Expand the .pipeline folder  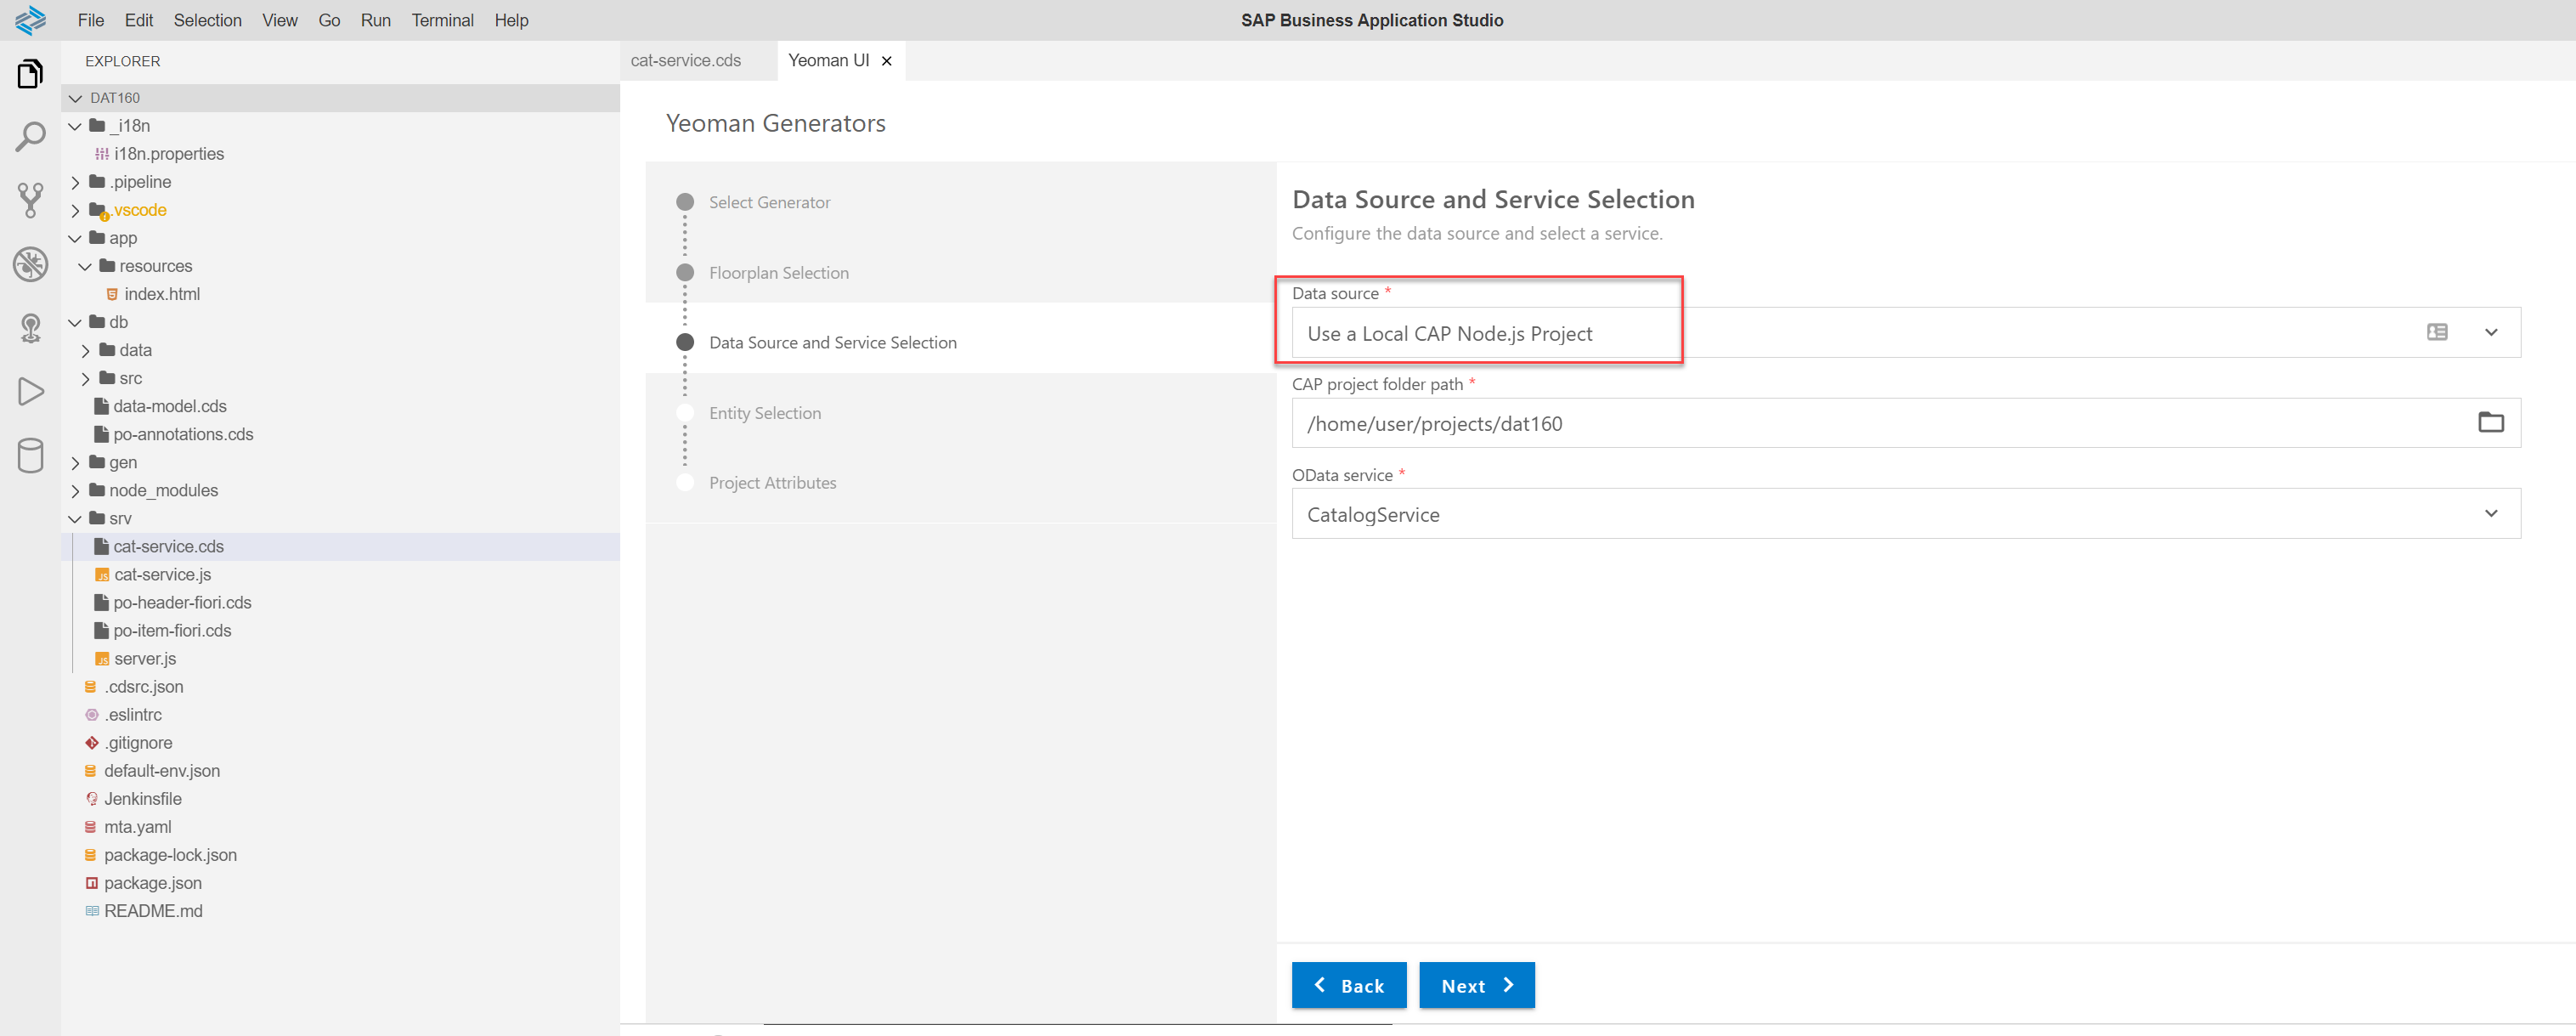coord(75,182)
